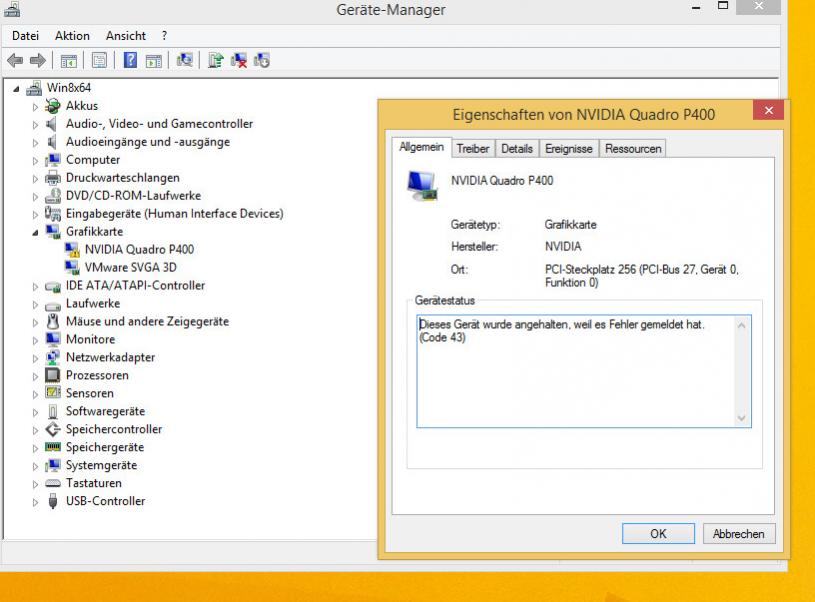Select the Sensoren icon
Screen dimensions: 815x602
(52, 393)
